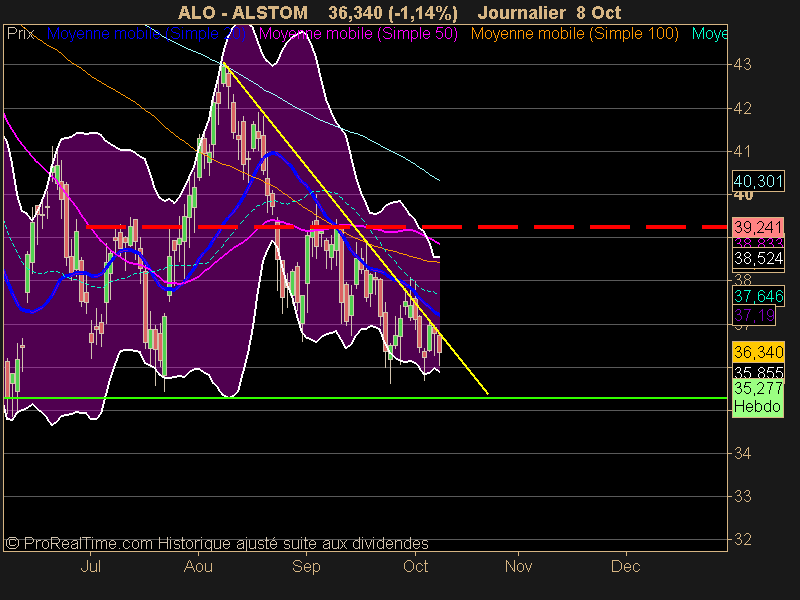Screen dimensions: 800x600
Task: Click the 32 tick on the price axis
Action: (x=742, y=539)
